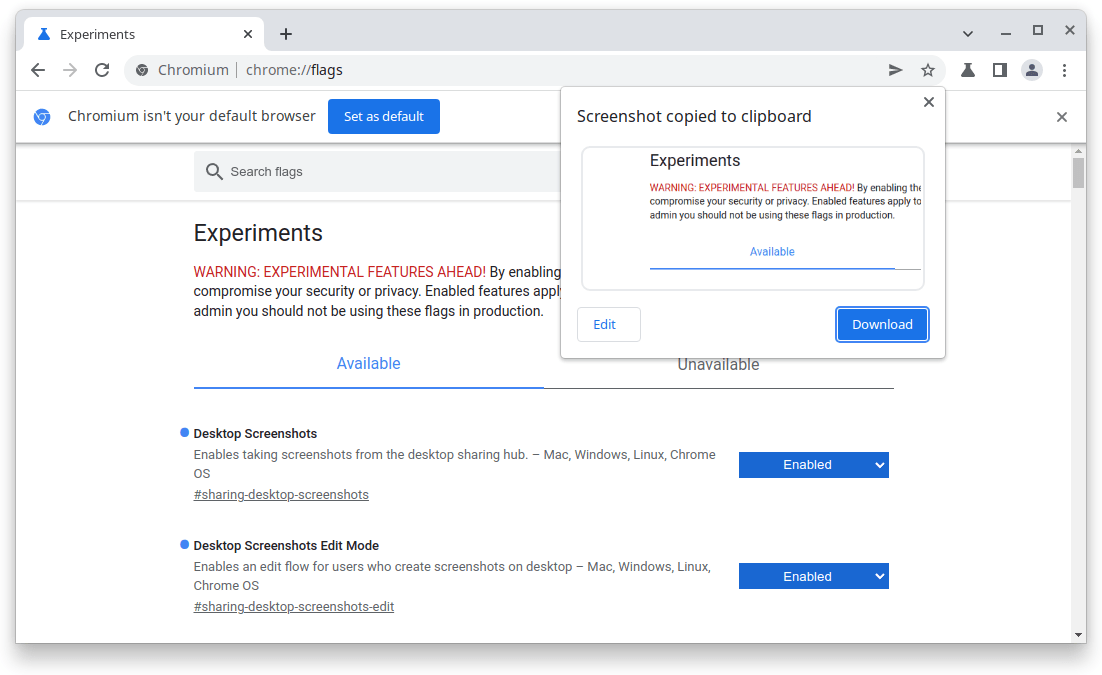Image resolution: width=1102 pixels, height=675 pixels.
Task: Share the page via the send icon
Action: [x=895, y=70]
